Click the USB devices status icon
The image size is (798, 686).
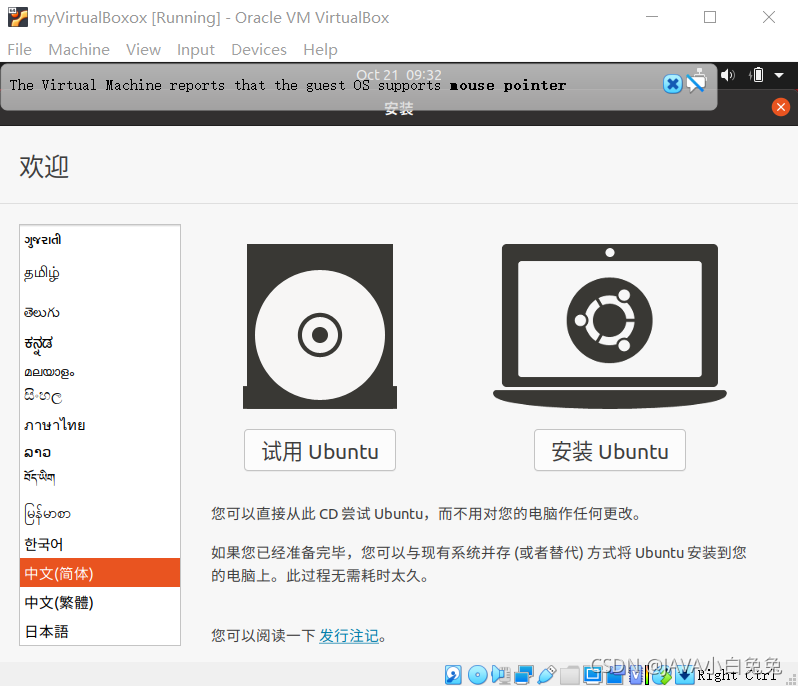point(547,675)
